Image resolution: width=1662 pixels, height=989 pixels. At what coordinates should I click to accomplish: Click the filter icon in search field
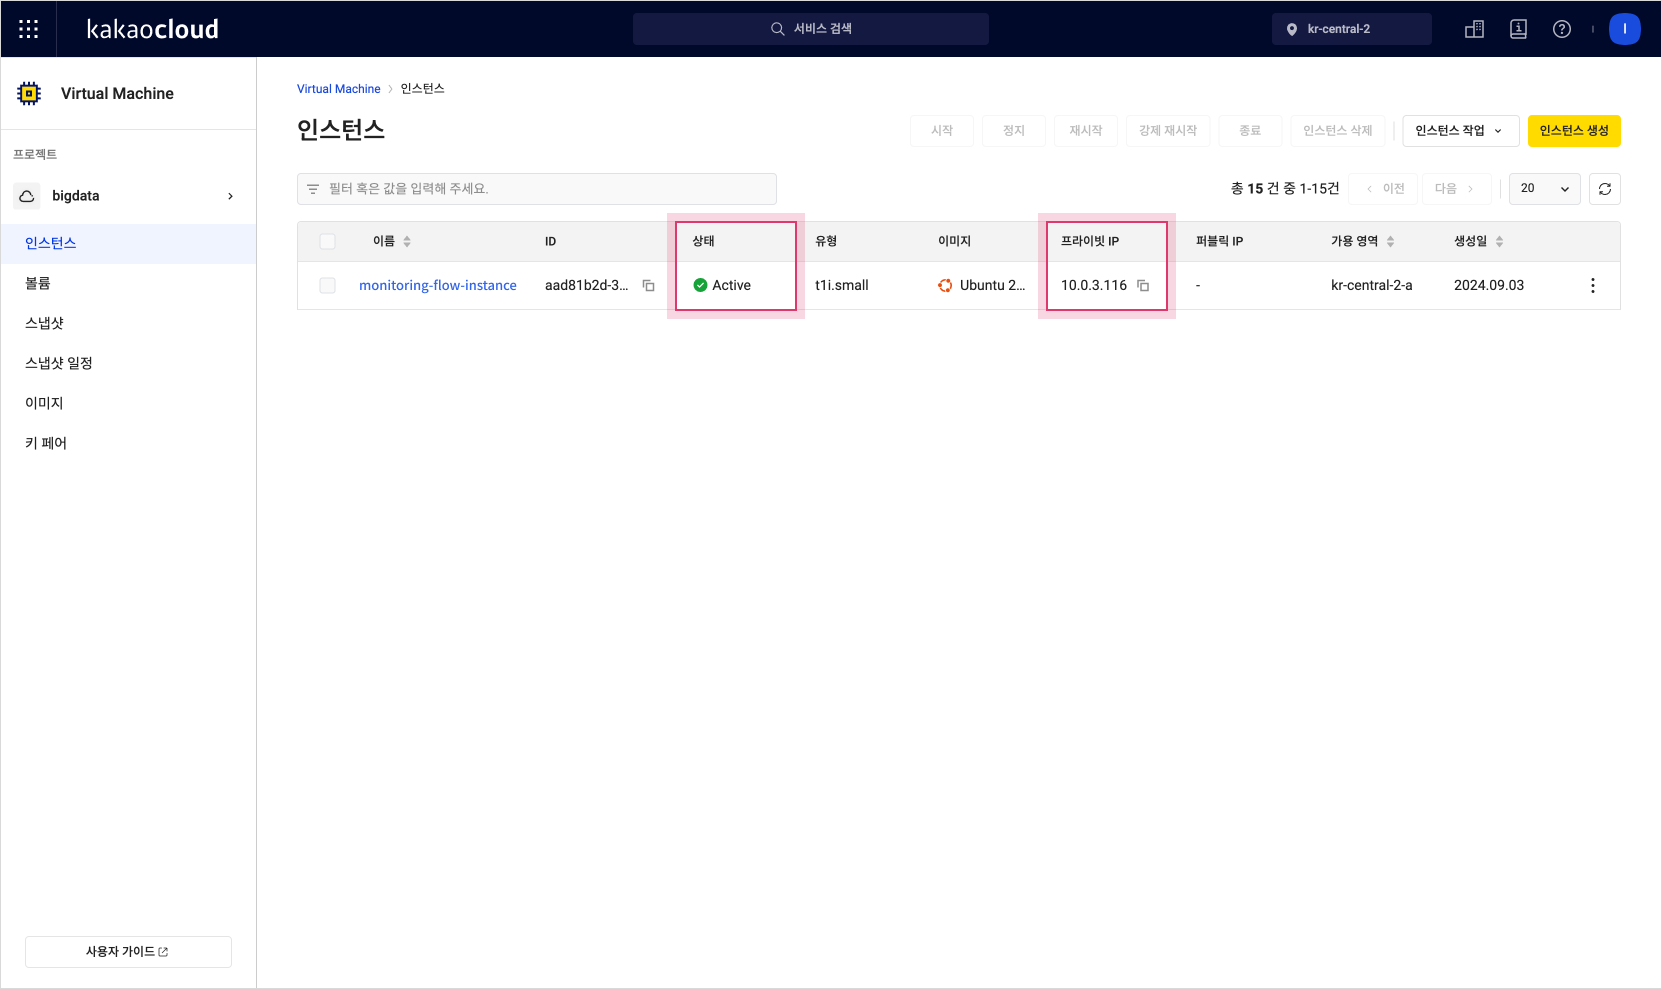313,189
